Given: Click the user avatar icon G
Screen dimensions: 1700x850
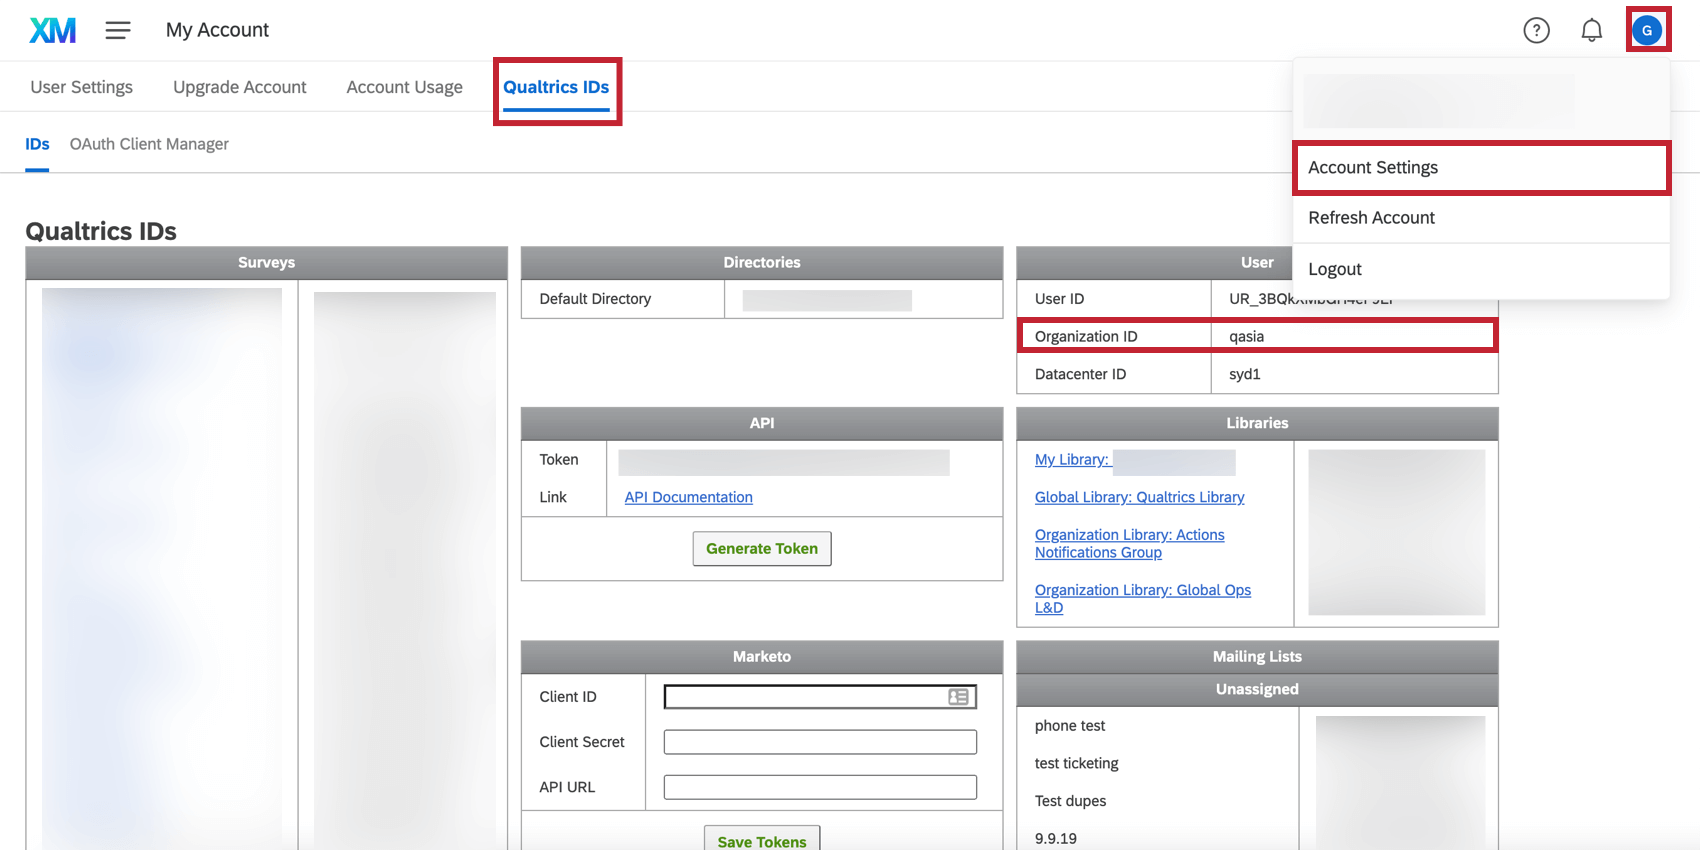Looking at the screenshot, I should click(x=1647, y=30).
